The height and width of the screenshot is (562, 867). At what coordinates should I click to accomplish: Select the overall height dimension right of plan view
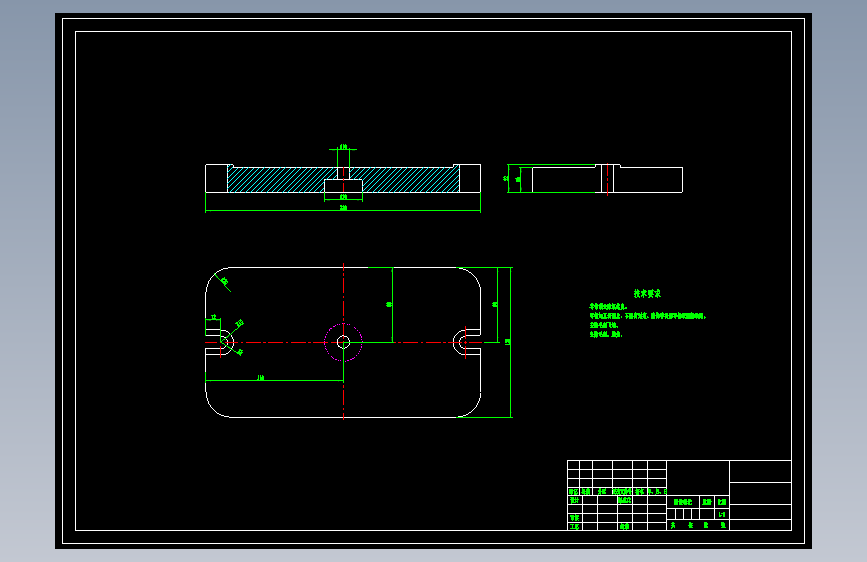510,342
